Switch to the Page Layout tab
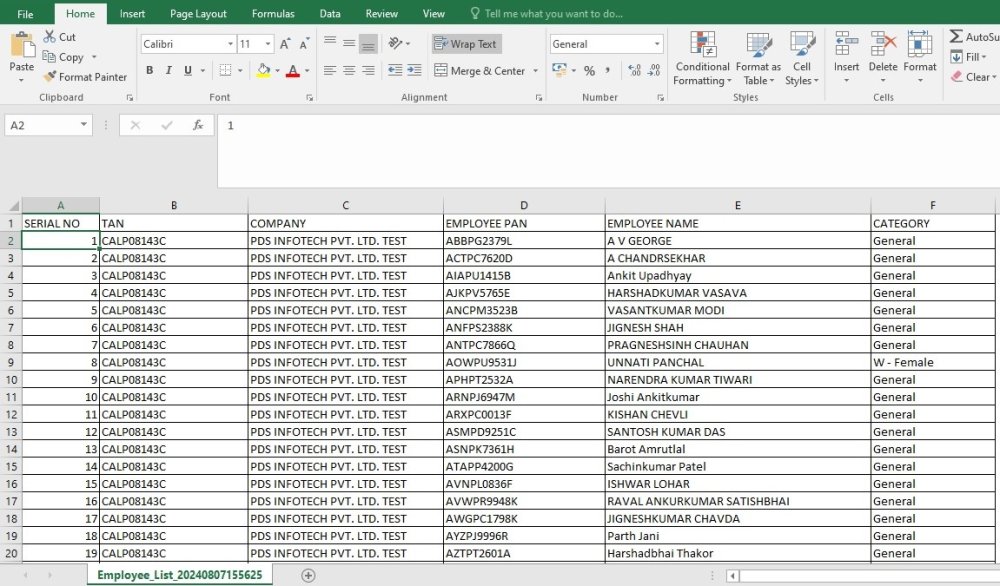Viewport: 1000px width, 586px height. [x=198, y=13]
